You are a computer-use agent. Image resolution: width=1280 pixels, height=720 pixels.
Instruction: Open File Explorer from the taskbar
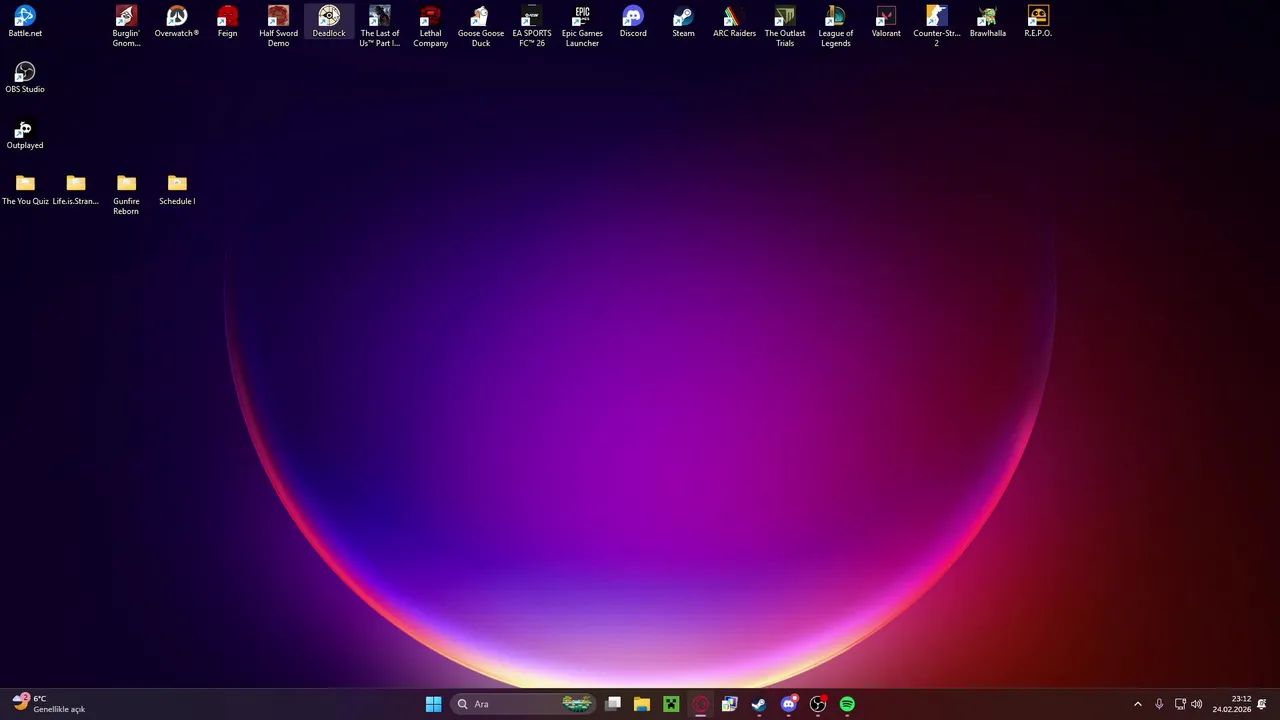pos(642,704)
